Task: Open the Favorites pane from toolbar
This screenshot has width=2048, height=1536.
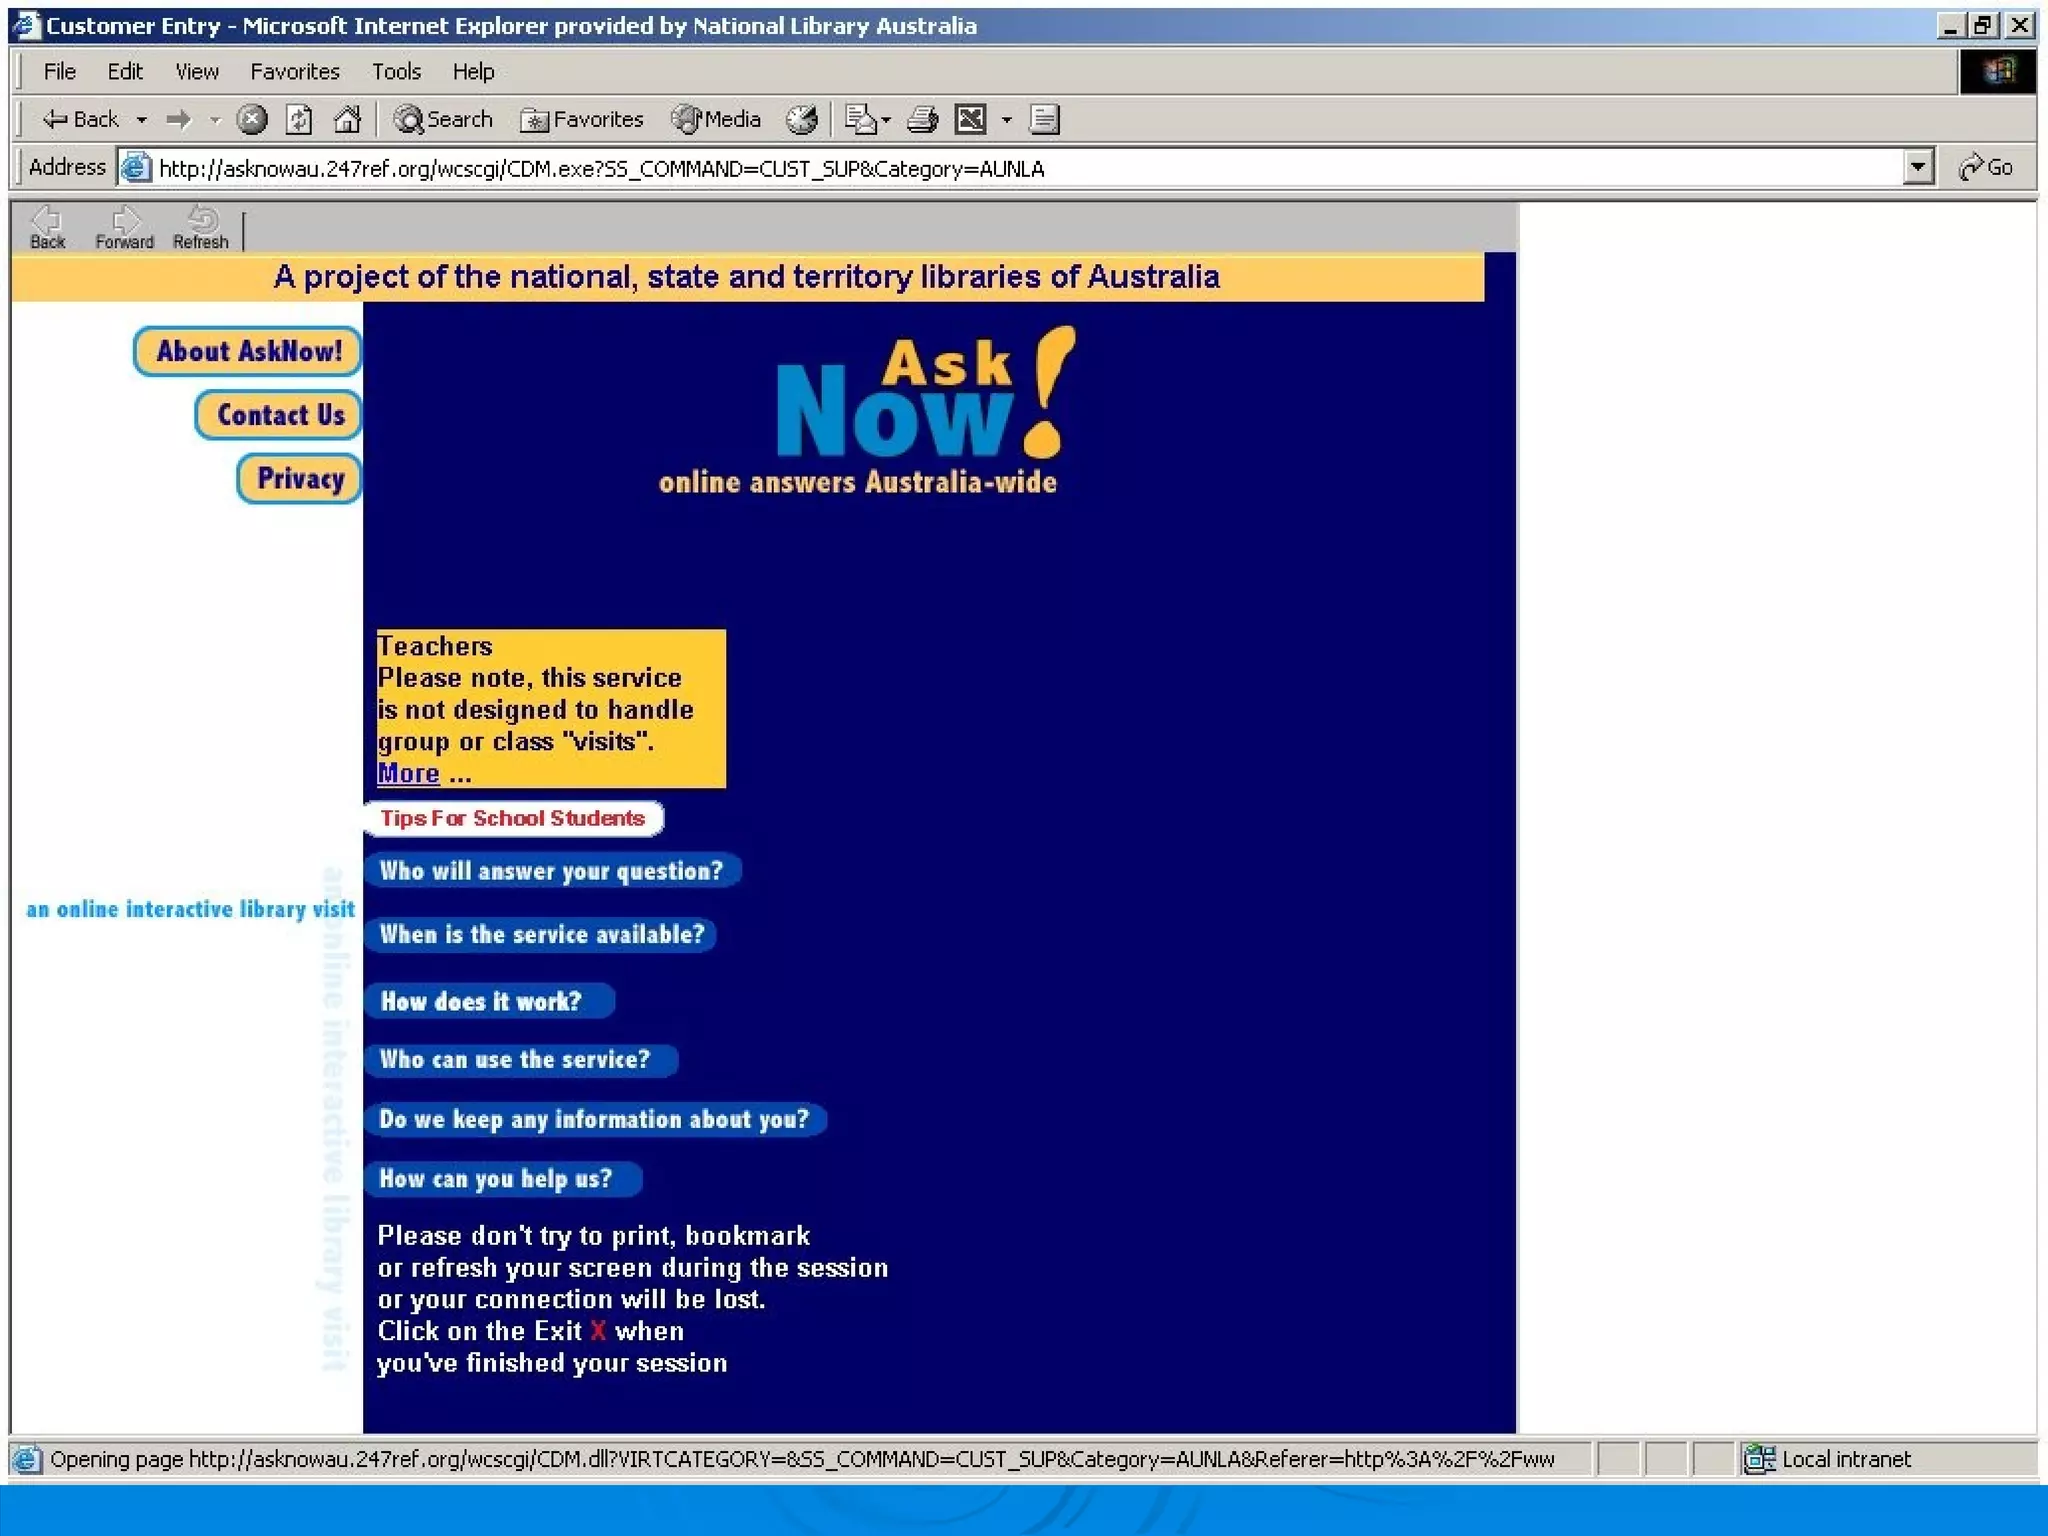Action: pyautogui.click(x=582, y=120)
